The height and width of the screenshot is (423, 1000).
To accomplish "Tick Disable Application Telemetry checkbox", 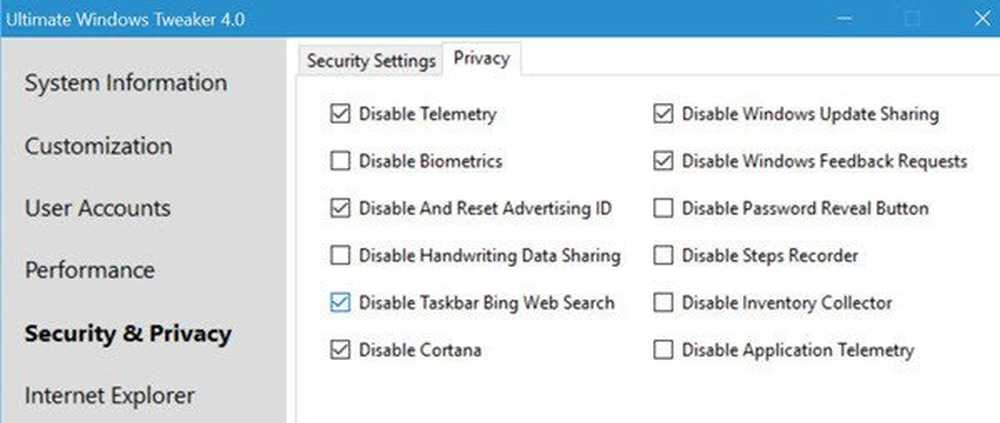I will [x=663, y=350].
